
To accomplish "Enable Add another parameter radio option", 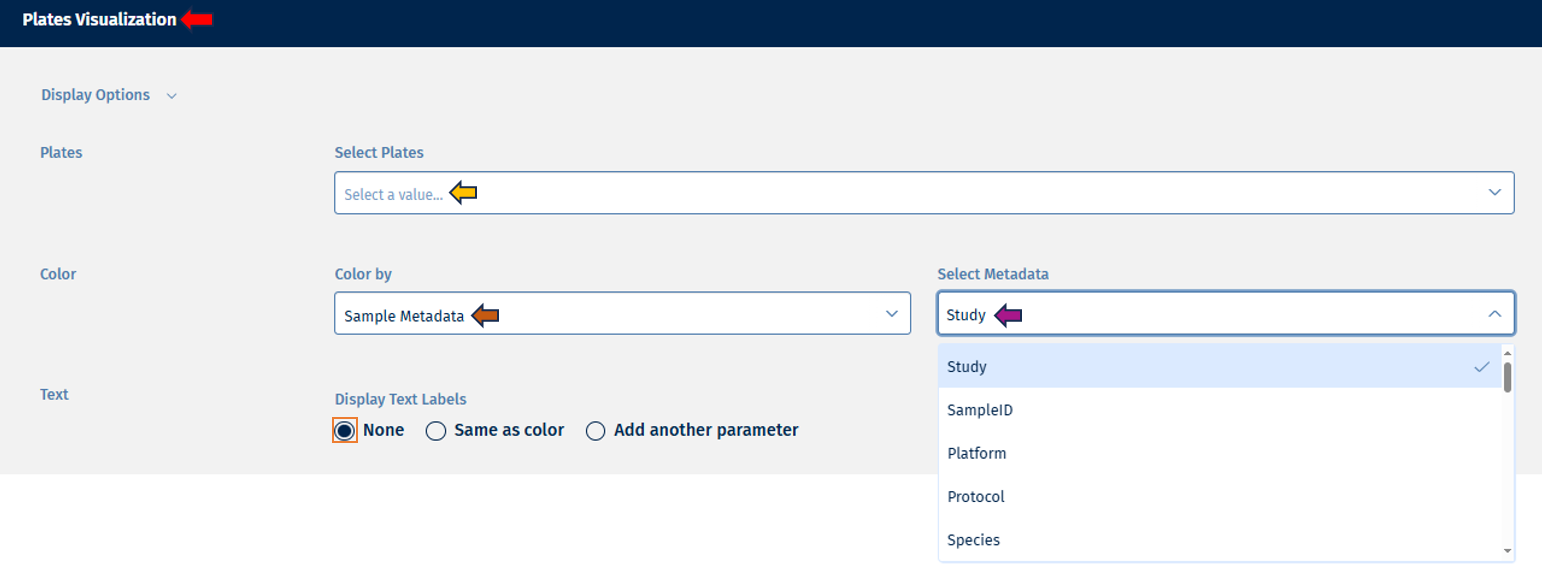I will [x=596, y=431].
